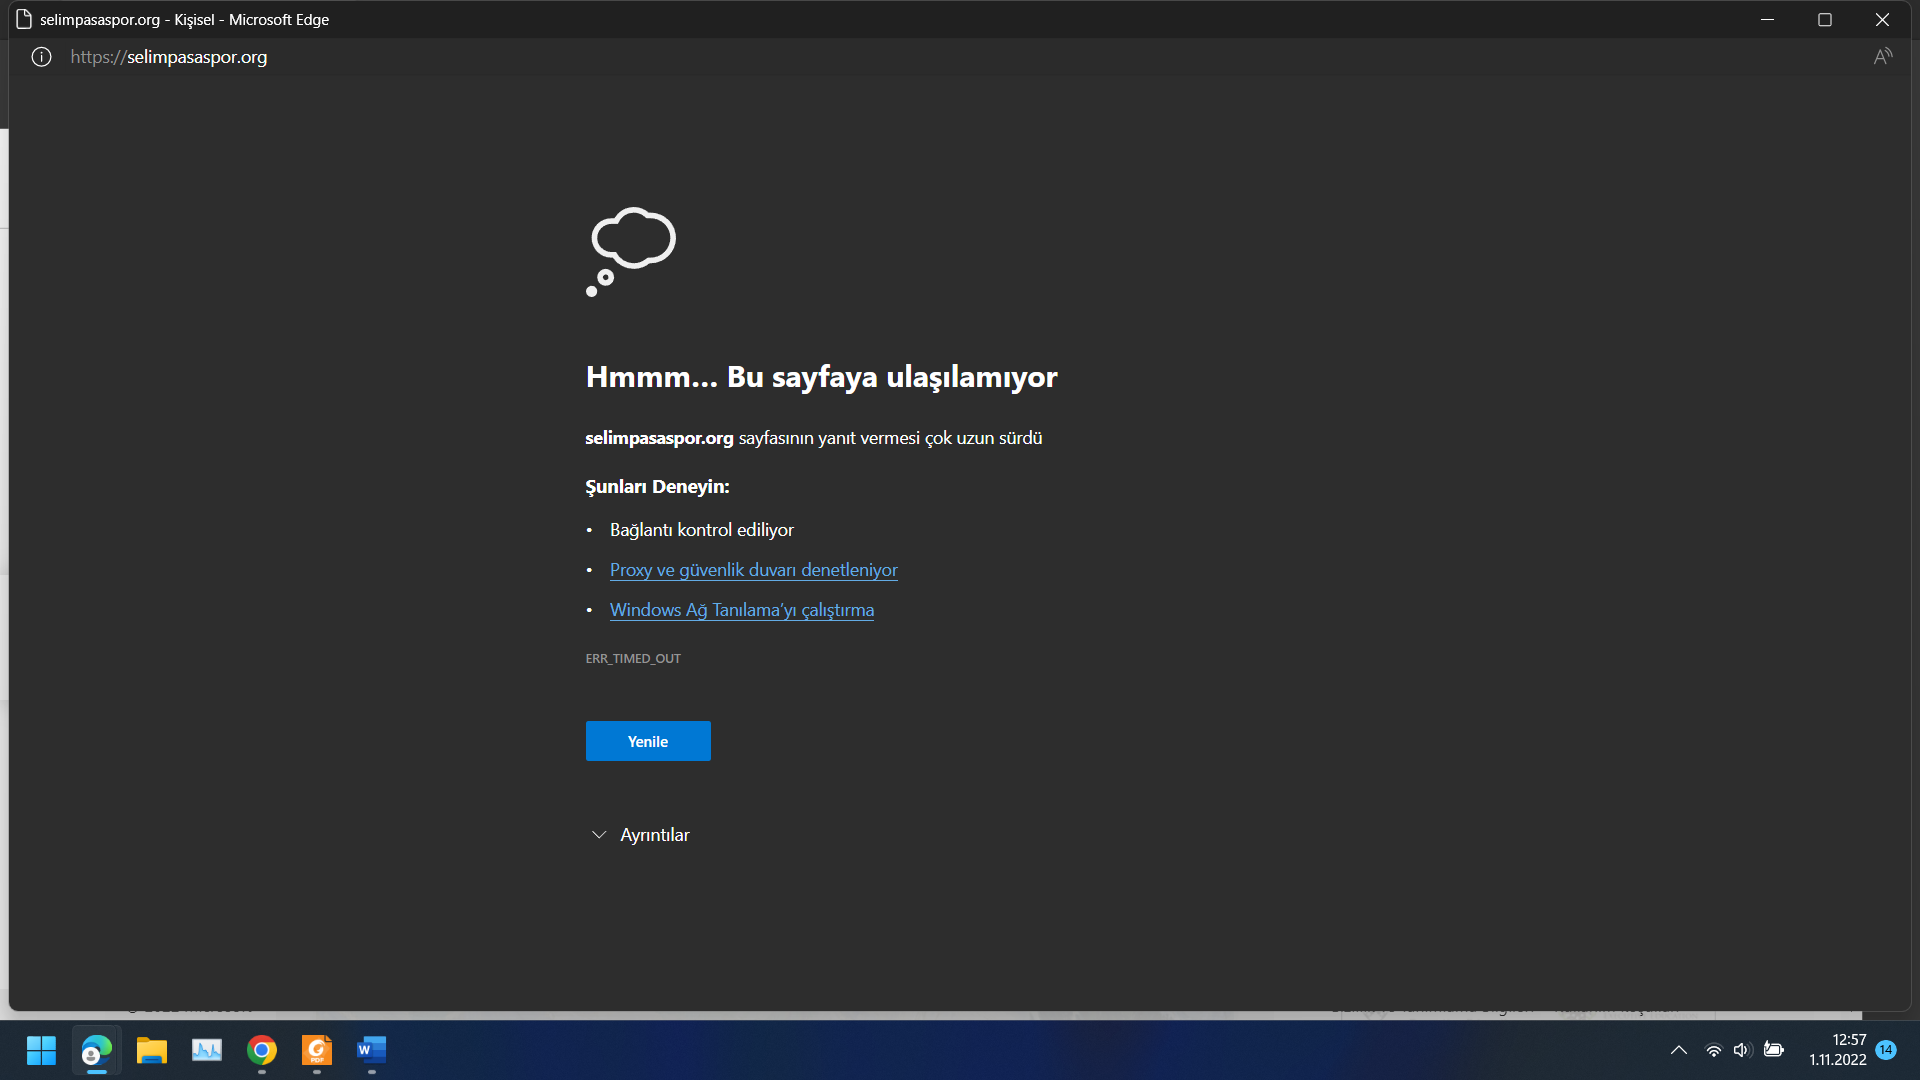Click the Wi-Fi network tray icon
Viewport: 1920px width, 1080px height.
coord(1713,1050)
